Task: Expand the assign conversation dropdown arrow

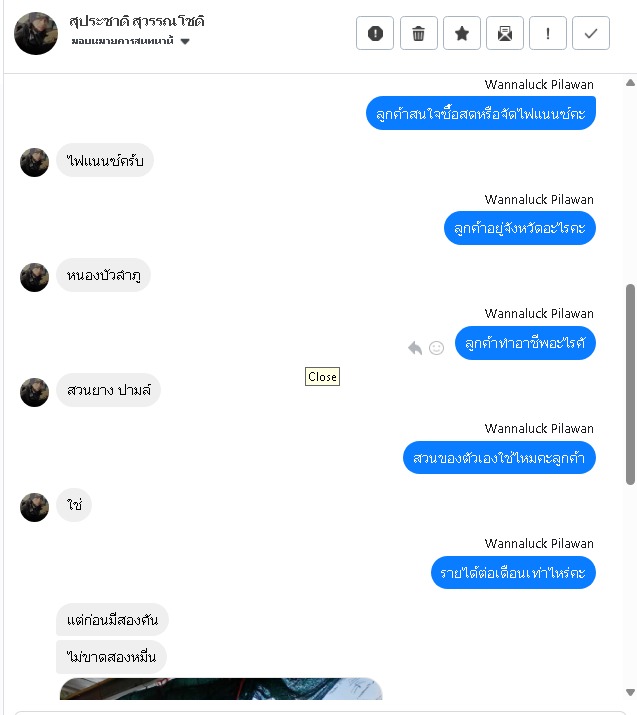Action: (x=185, y=41)
